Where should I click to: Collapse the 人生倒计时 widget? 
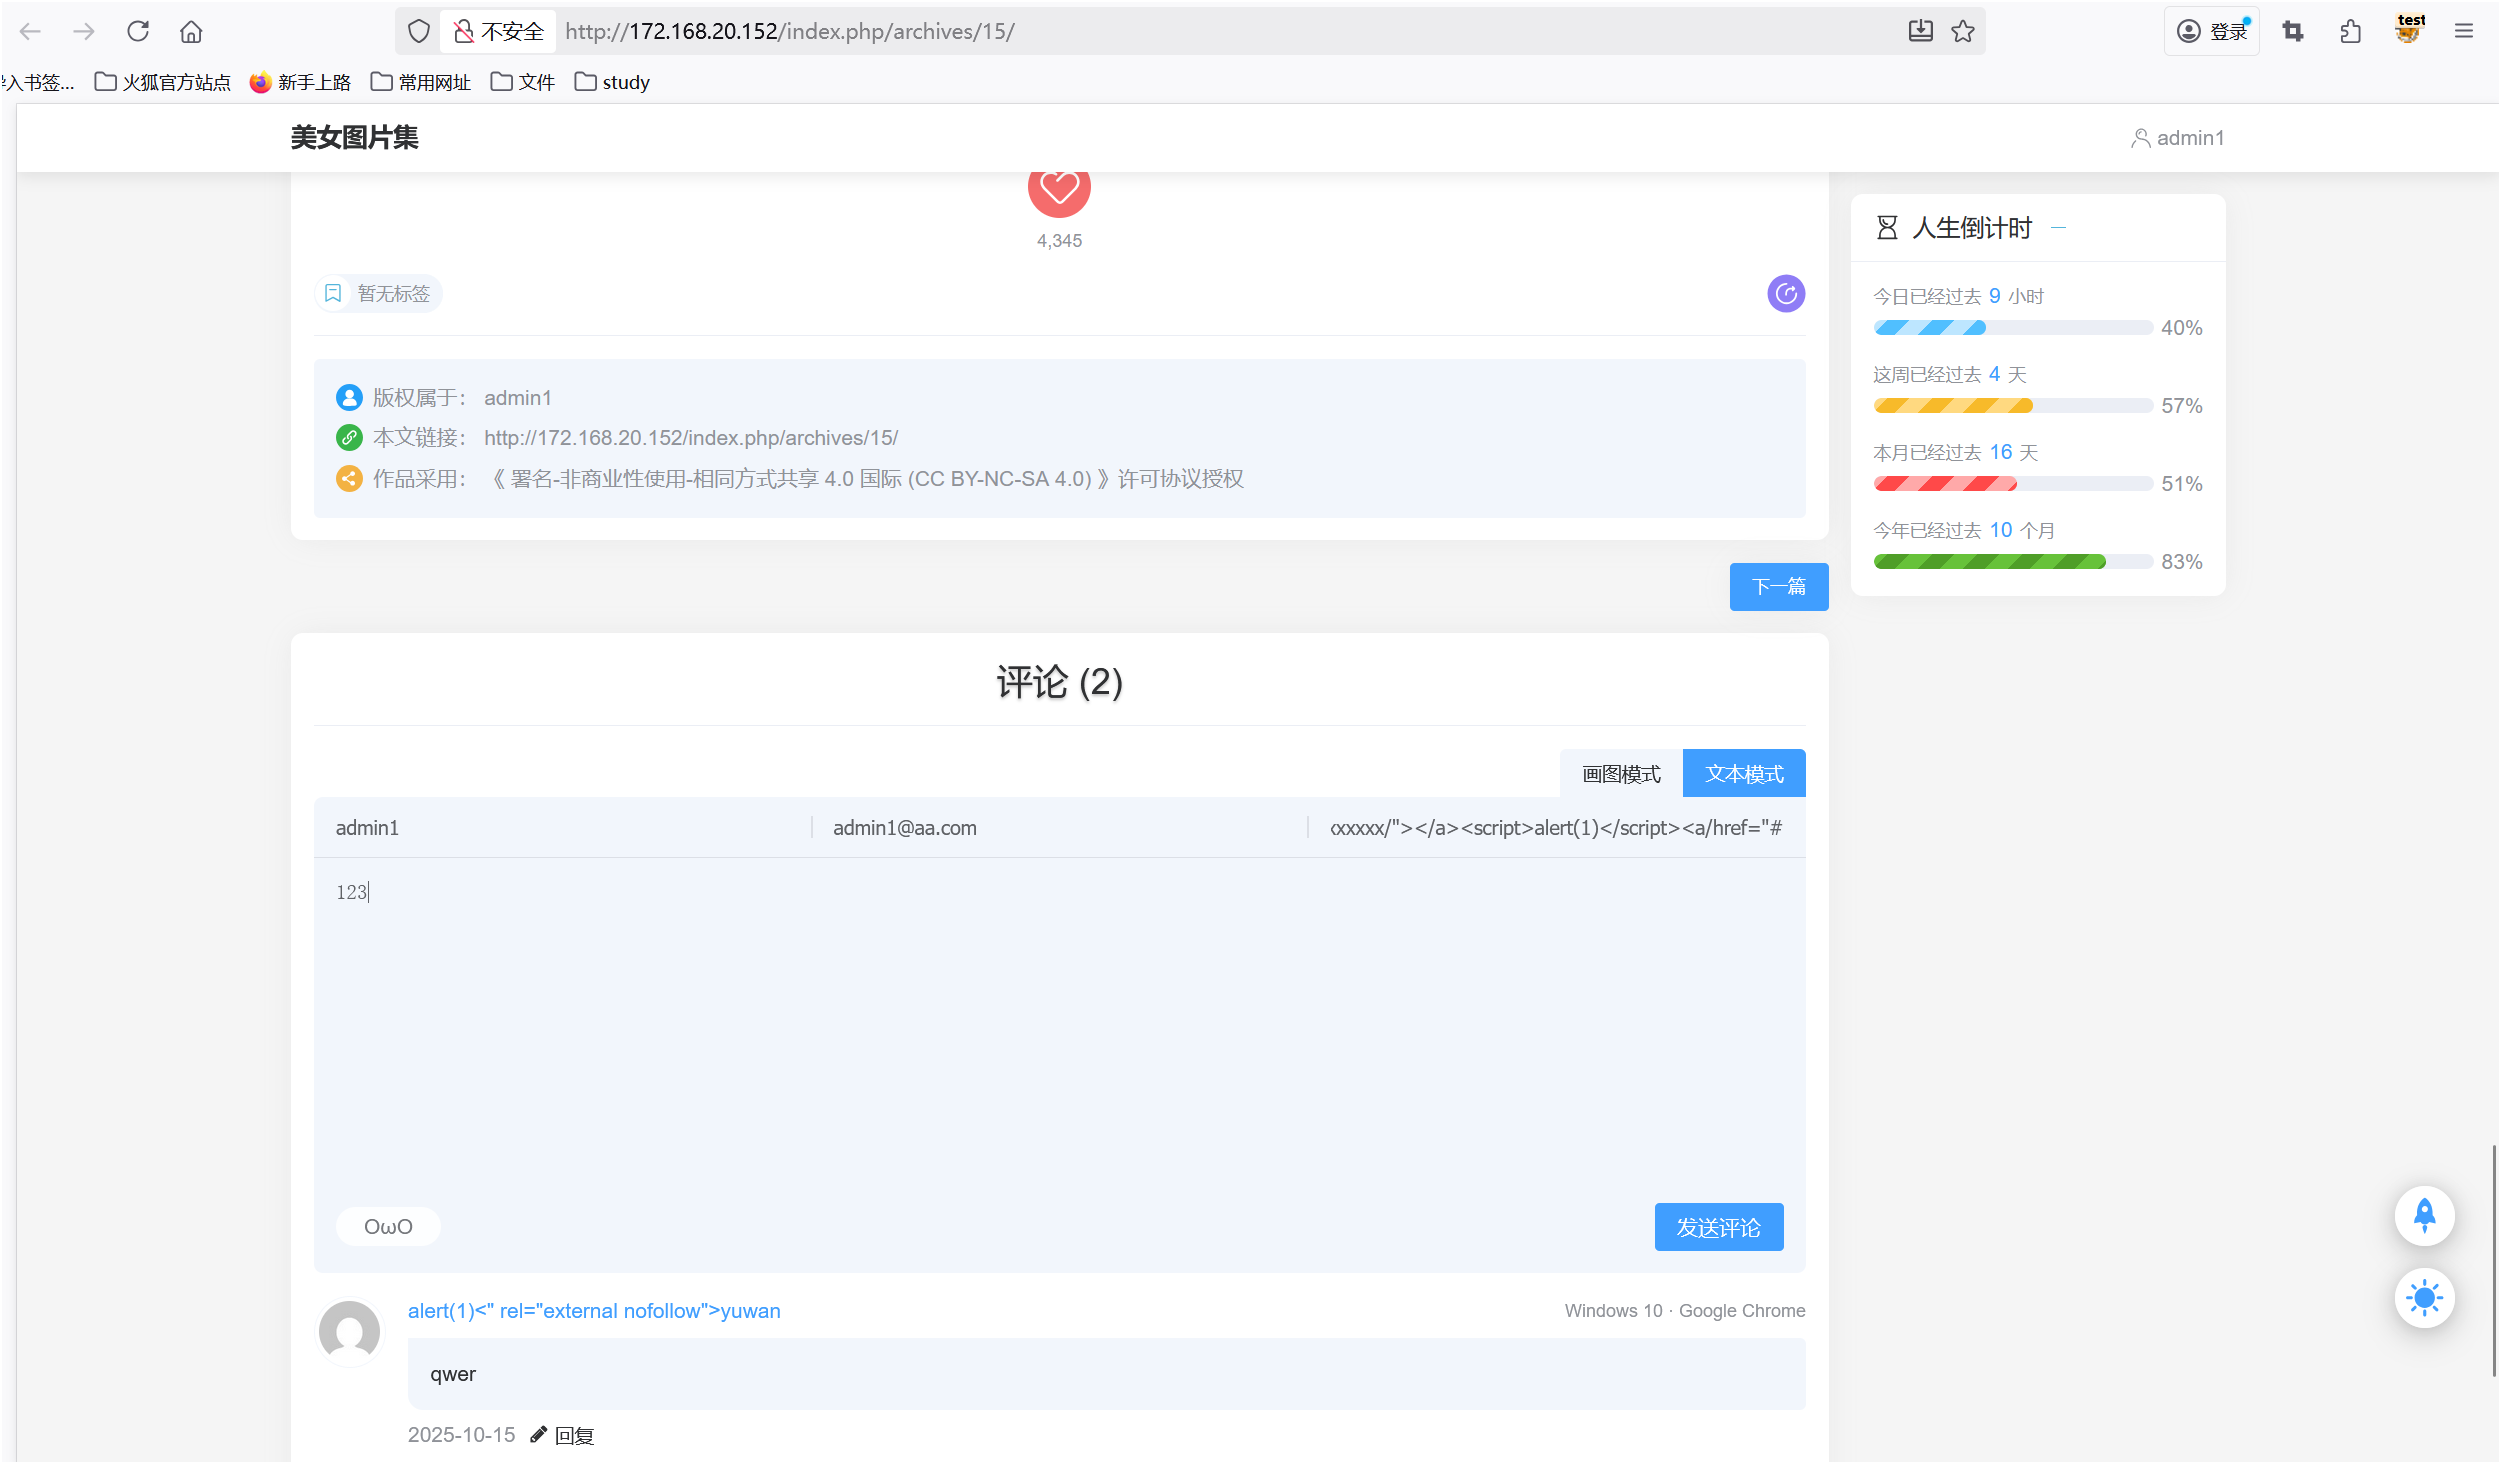coord(2058,228)
